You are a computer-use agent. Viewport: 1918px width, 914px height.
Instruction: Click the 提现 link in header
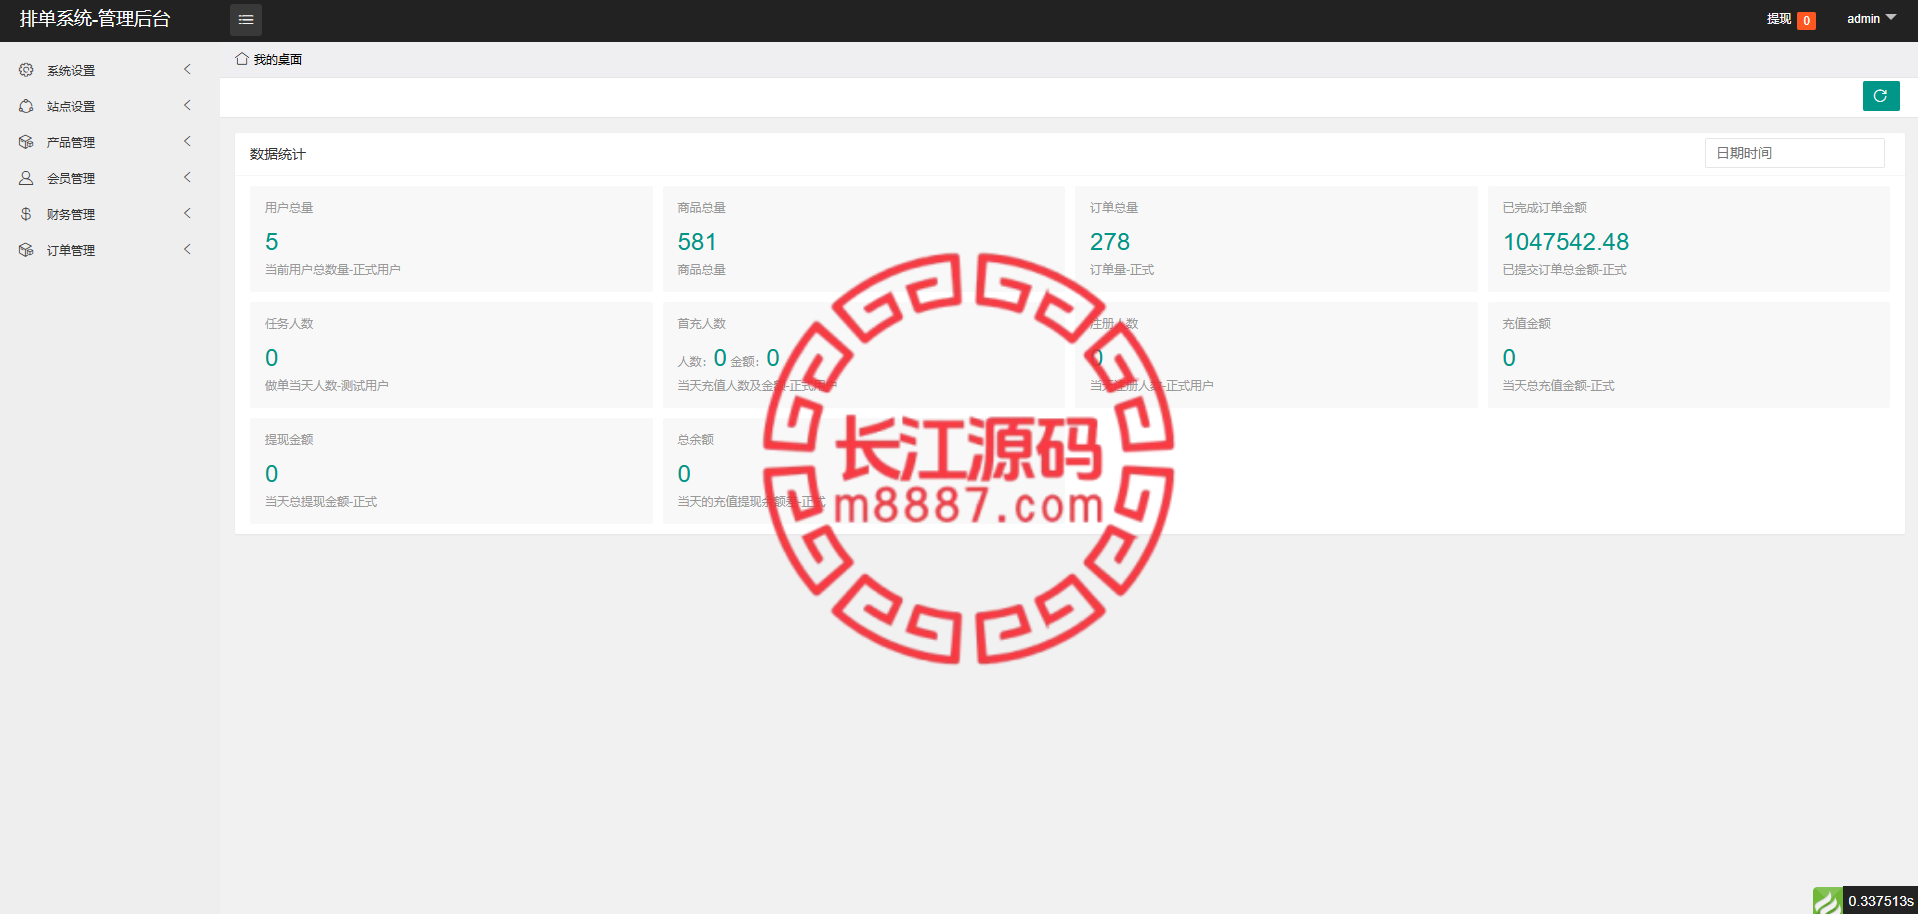1778,19
